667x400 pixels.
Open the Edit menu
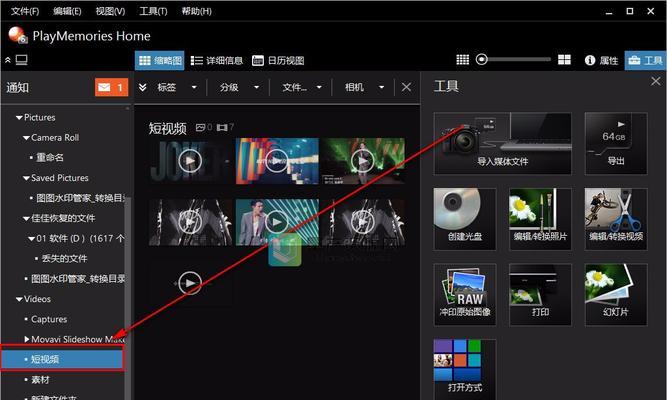click(67, 11)
